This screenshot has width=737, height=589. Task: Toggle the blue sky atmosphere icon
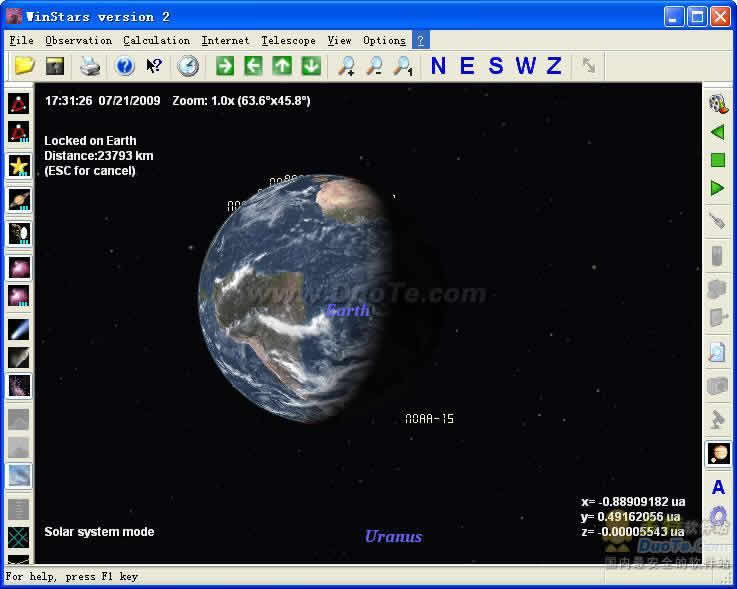tap(19, 475)
